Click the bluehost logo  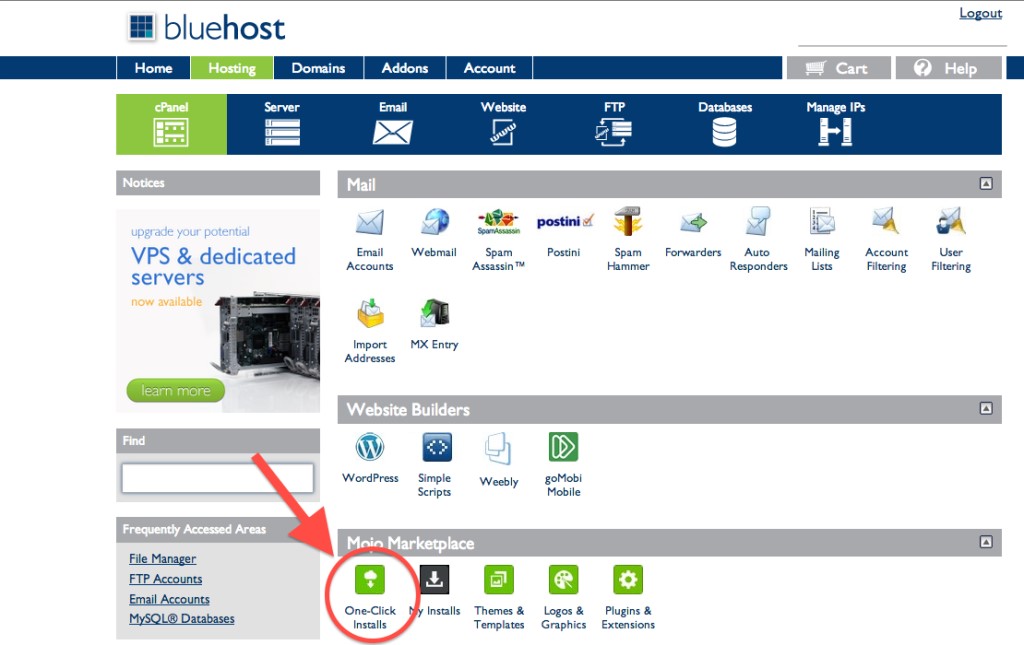(x=206, y=27)
